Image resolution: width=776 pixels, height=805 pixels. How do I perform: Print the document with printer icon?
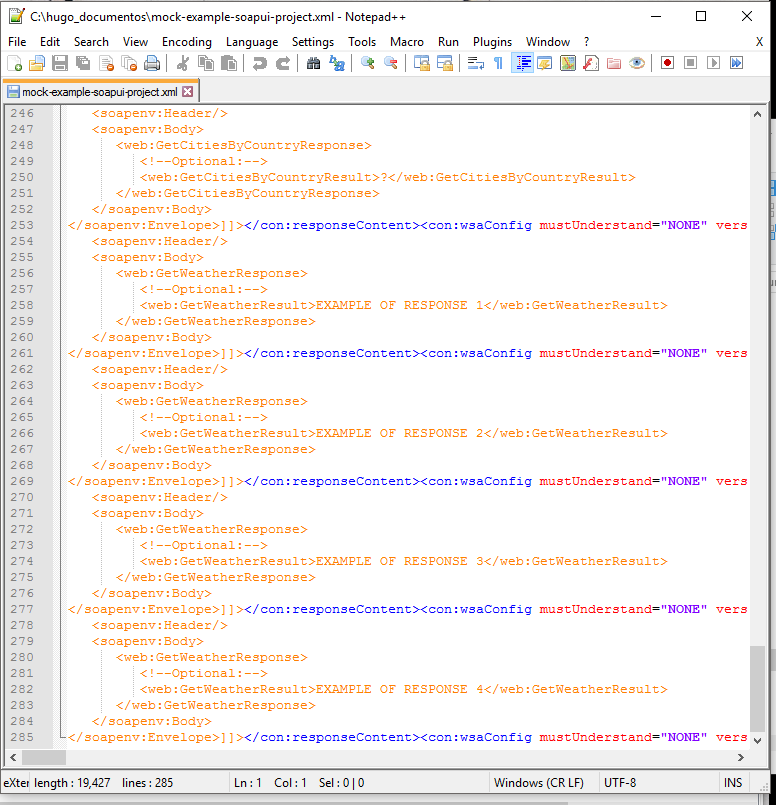tap(152, 63)
